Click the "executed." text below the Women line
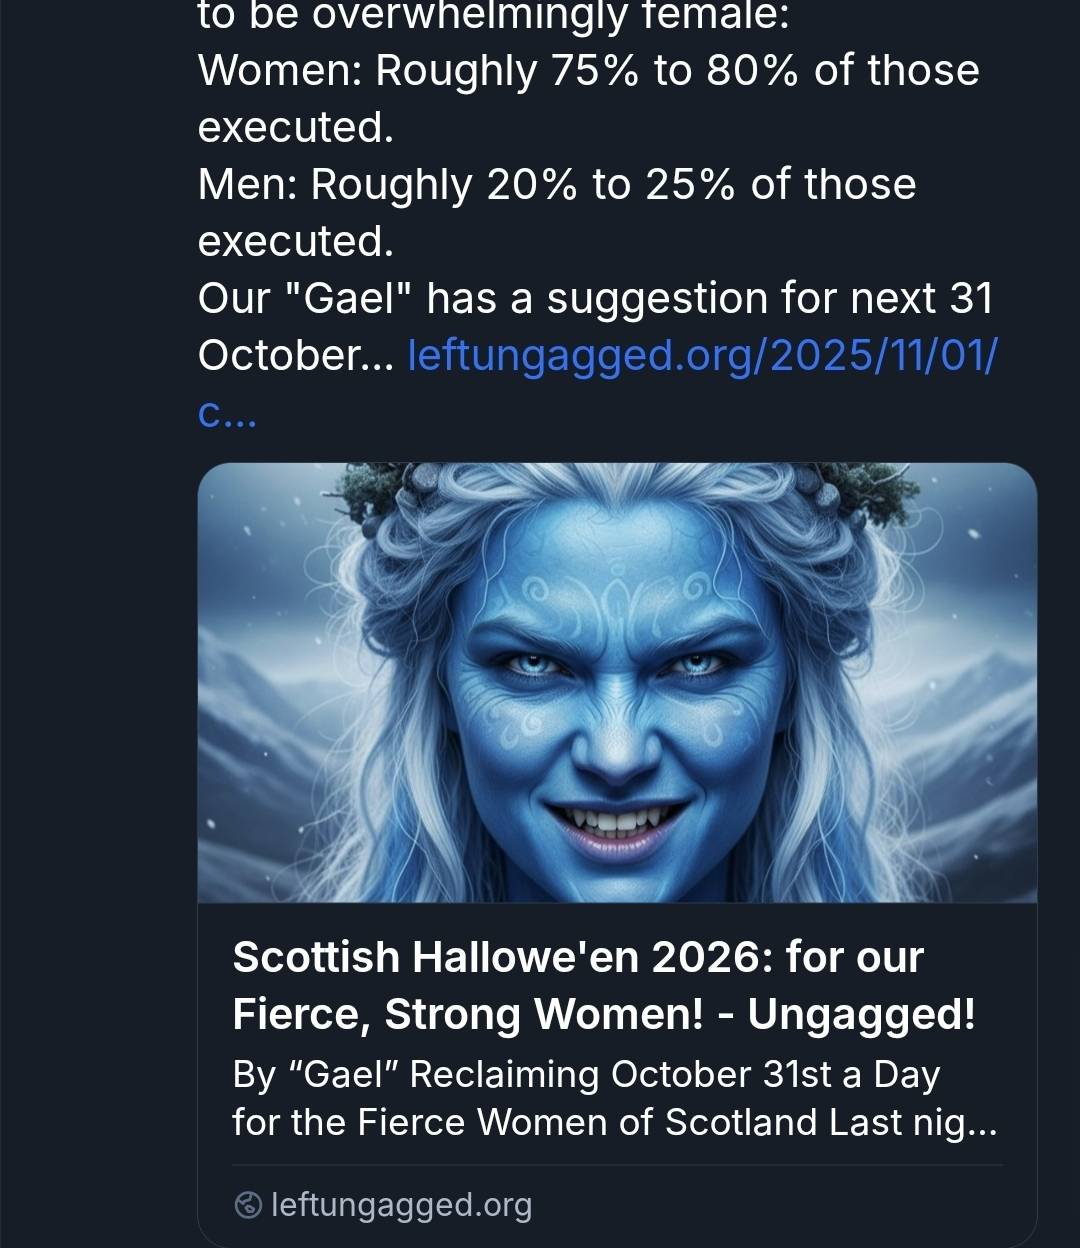Viewport: 1080px width, 1248px height. click(x=295, y=127)
